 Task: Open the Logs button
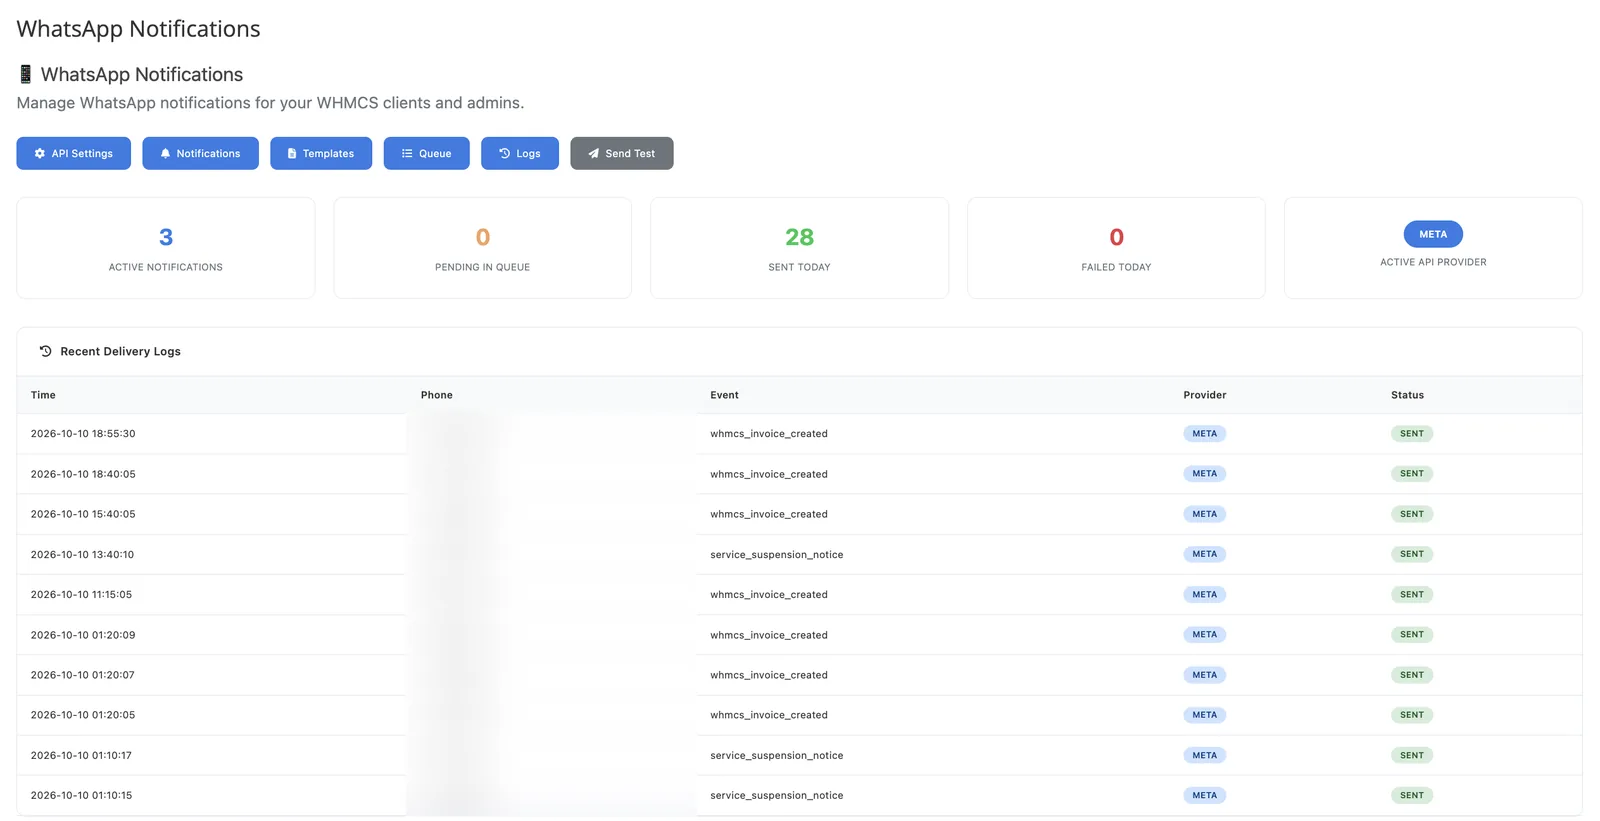520,153
